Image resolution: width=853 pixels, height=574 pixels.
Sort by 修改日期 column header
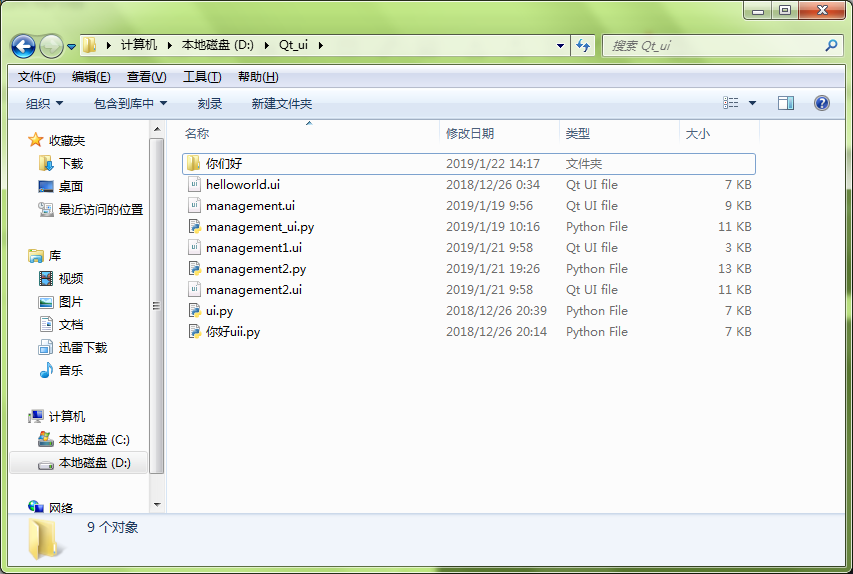(469, 133)
